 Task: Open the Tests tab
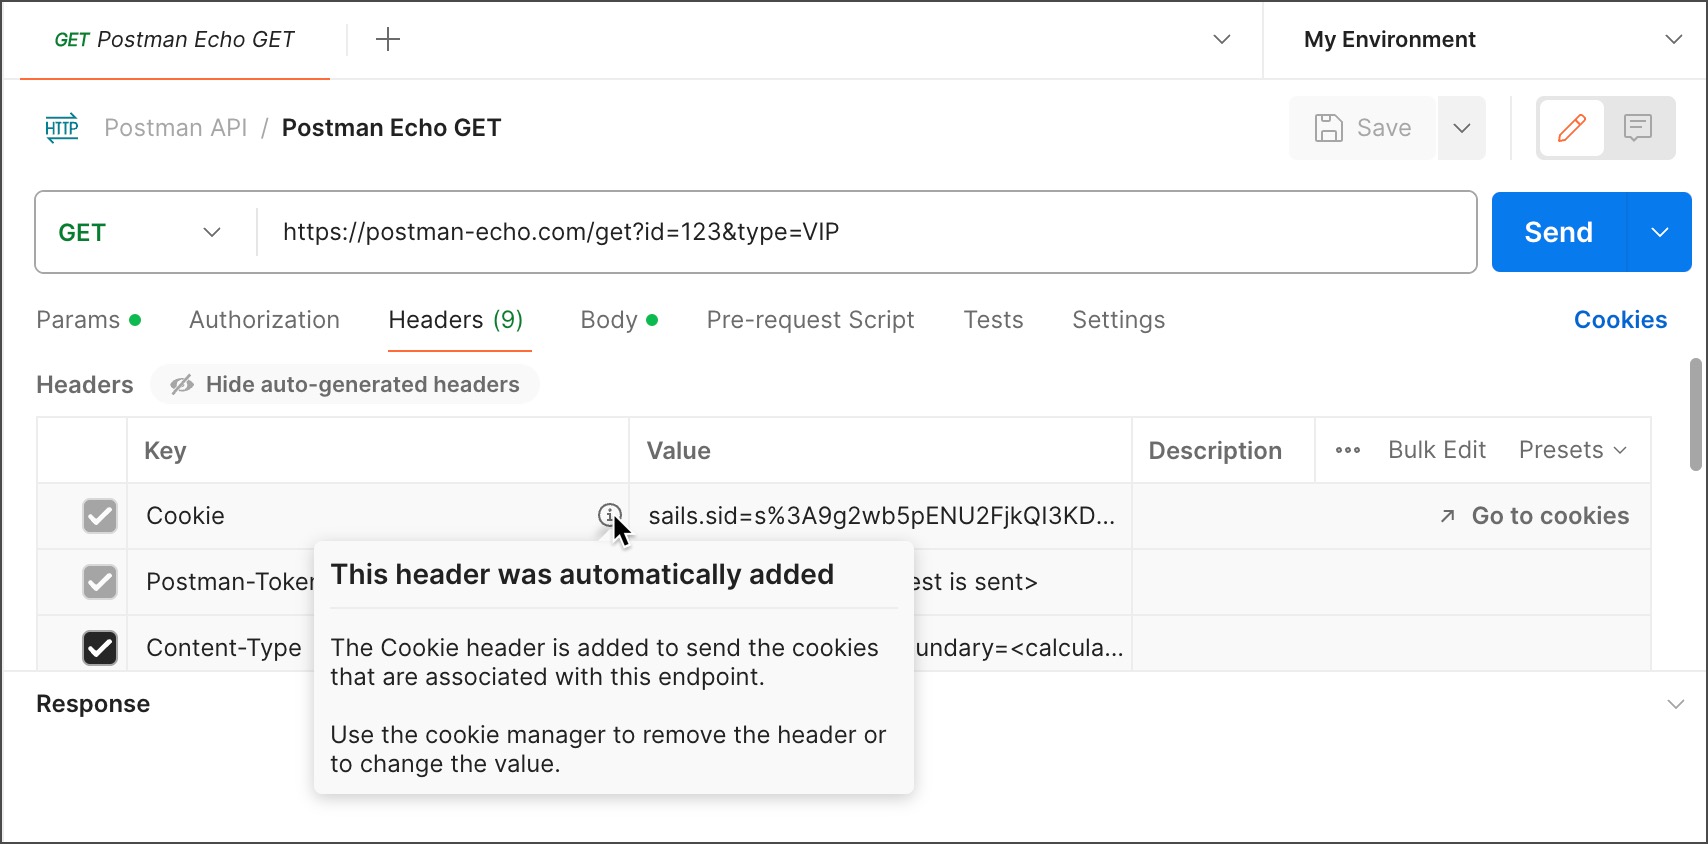point(993,320)
